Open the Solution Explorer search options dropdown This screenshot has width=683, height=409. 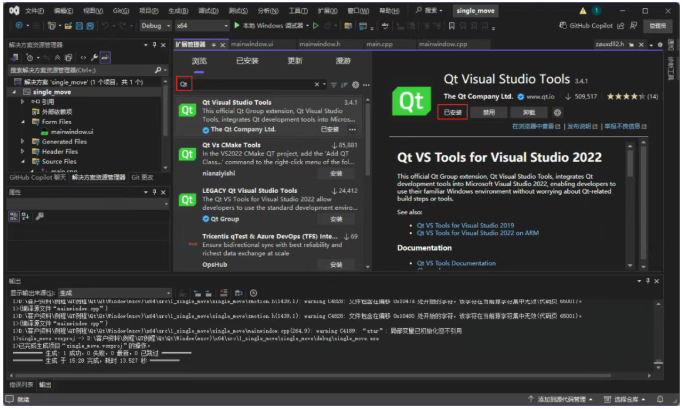(x=166, y=70)
